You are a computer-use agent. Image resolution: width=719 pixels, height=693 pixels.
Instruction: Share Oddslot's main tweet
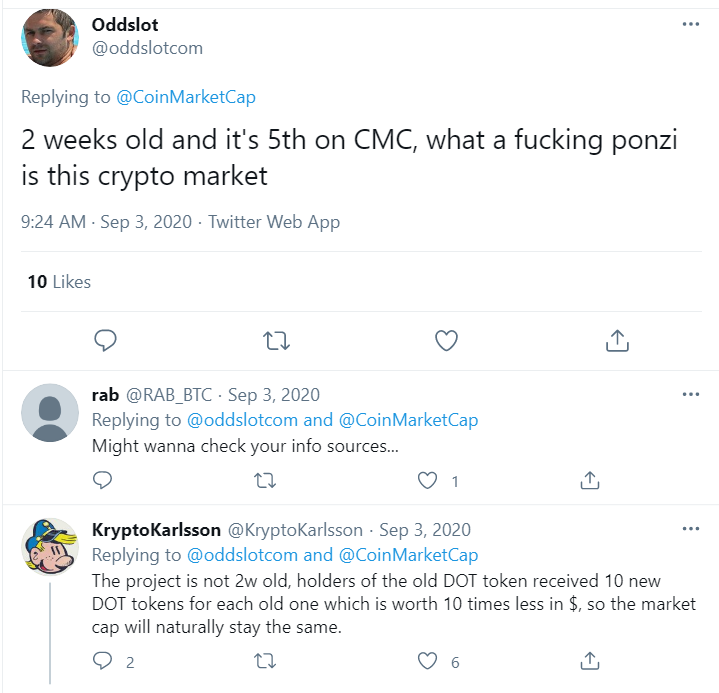pos(617,341)
